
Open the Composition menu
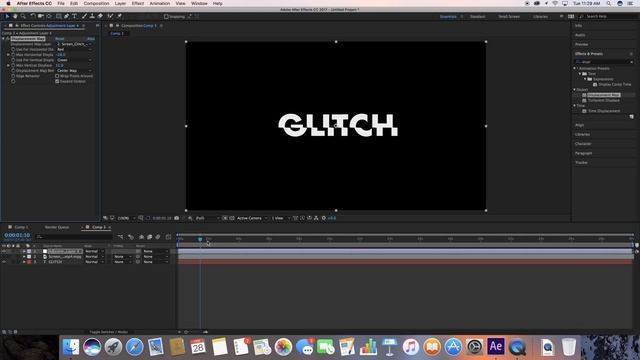[x=96, y=3]
